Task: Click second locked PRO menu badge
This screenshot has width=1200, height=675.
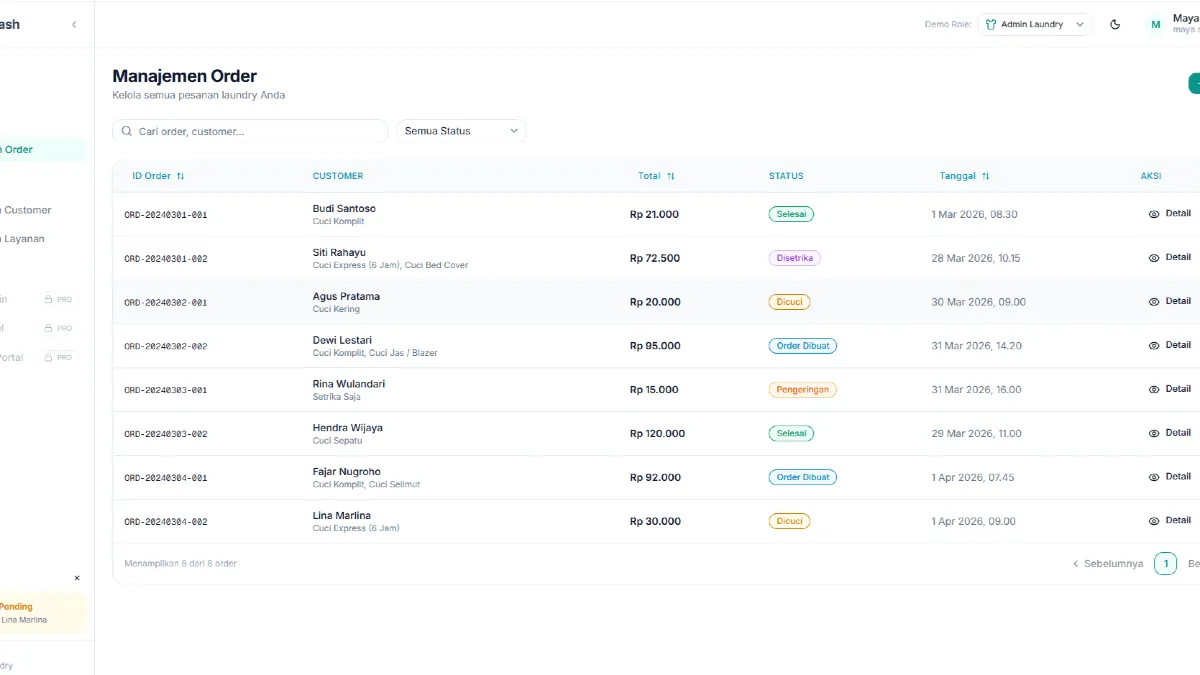Action: click(58, 328)
